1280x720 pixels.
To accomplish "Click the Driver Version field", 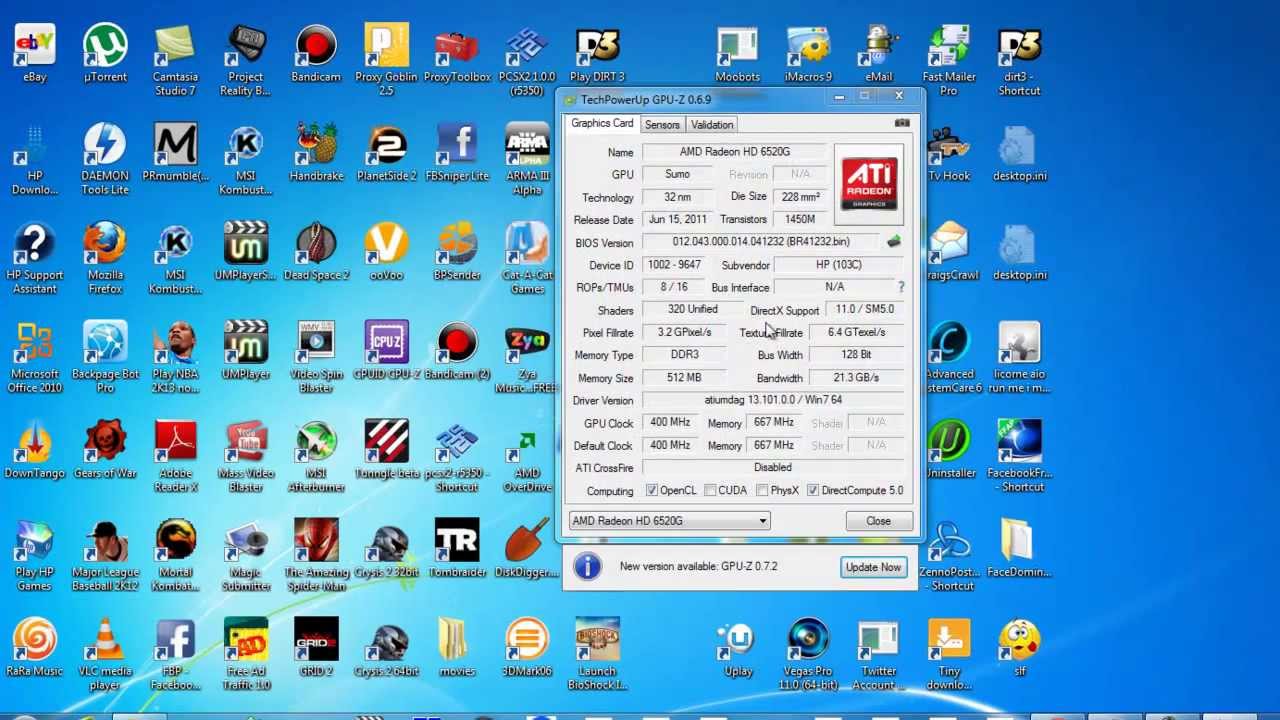I will point(773,400).
